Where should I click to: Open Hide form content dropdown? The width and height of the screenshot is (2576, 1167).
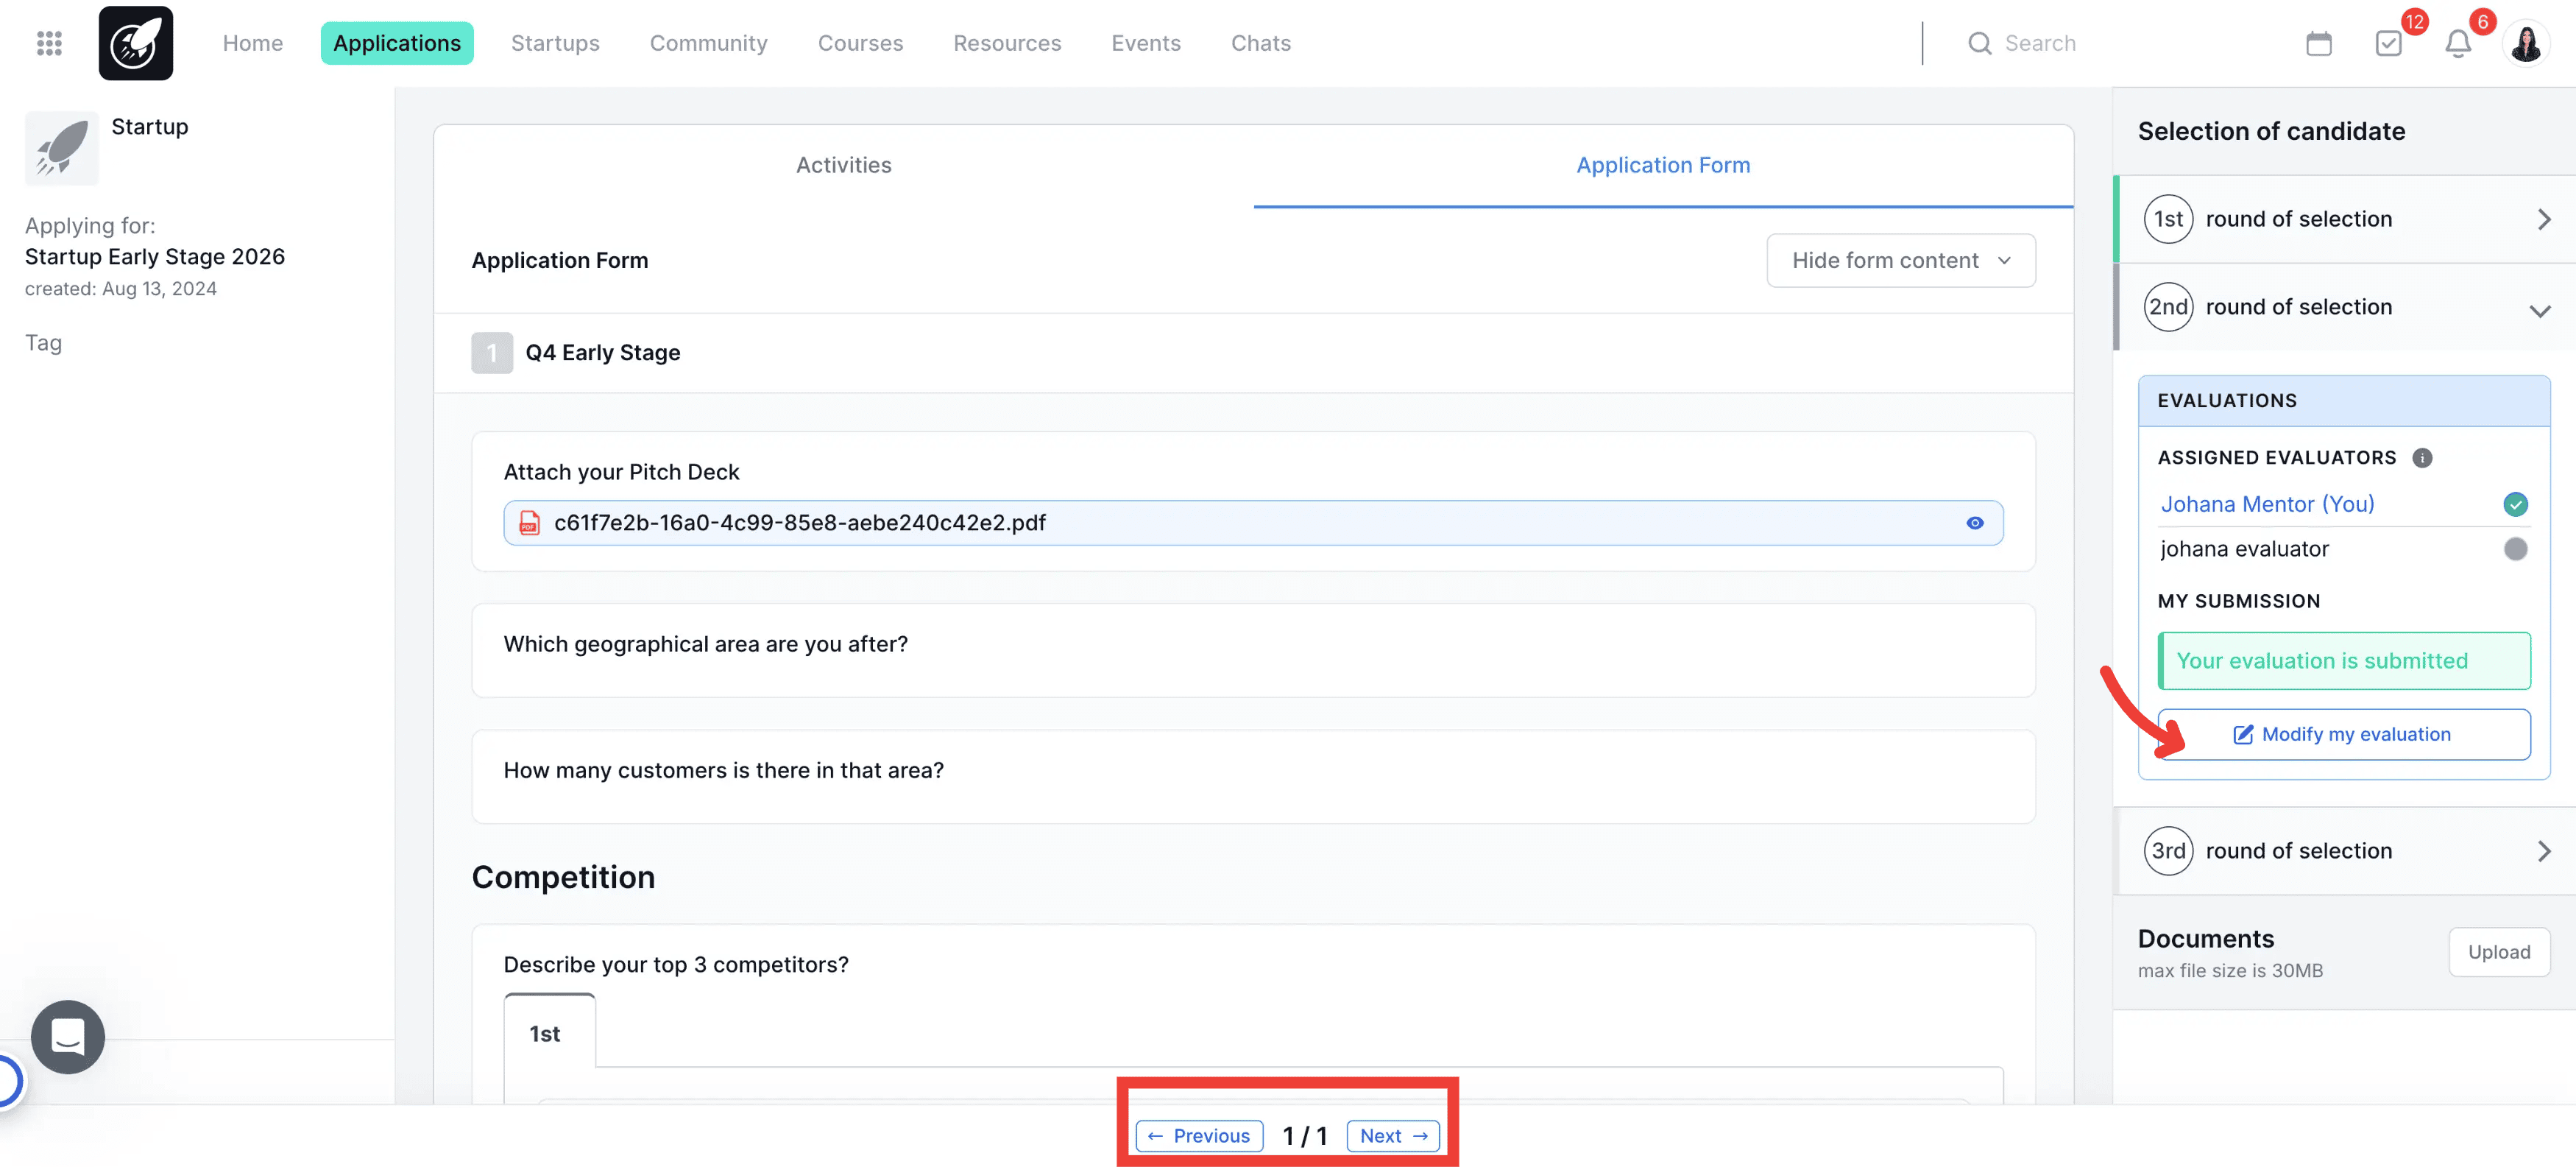(x=1900, y=260)
